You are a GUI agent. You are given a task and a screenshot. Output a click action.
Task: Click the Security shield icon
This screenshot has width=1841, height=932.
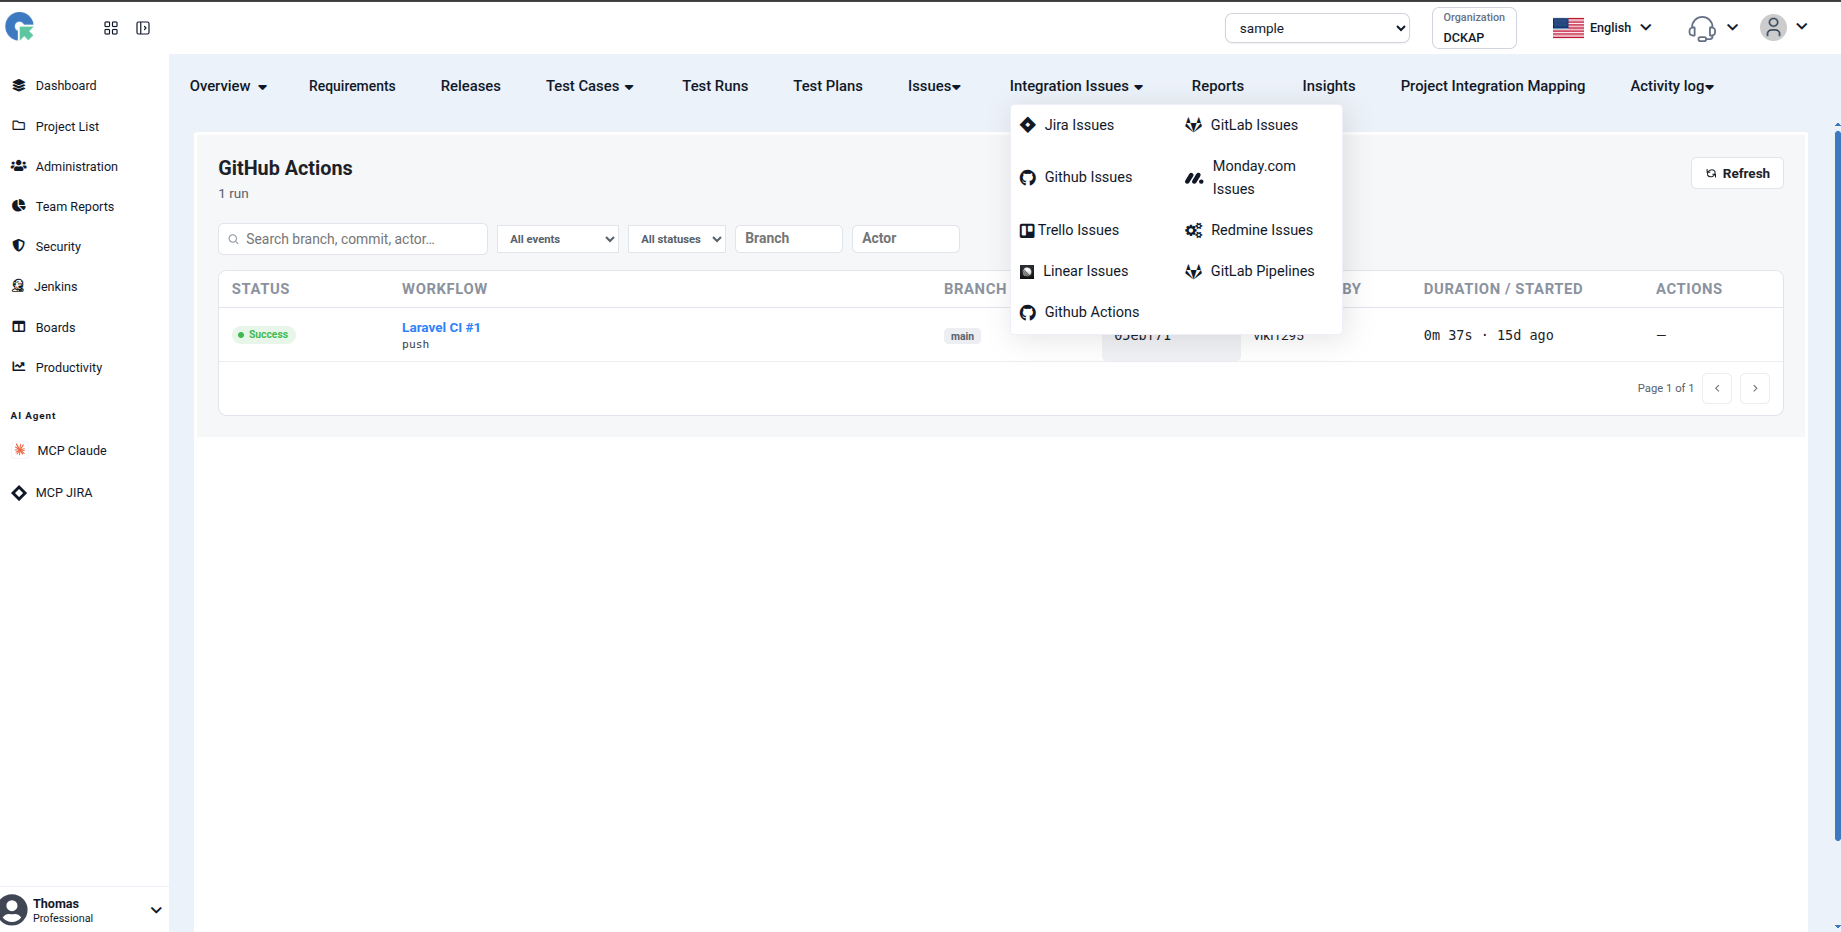[x=19, y=246]
